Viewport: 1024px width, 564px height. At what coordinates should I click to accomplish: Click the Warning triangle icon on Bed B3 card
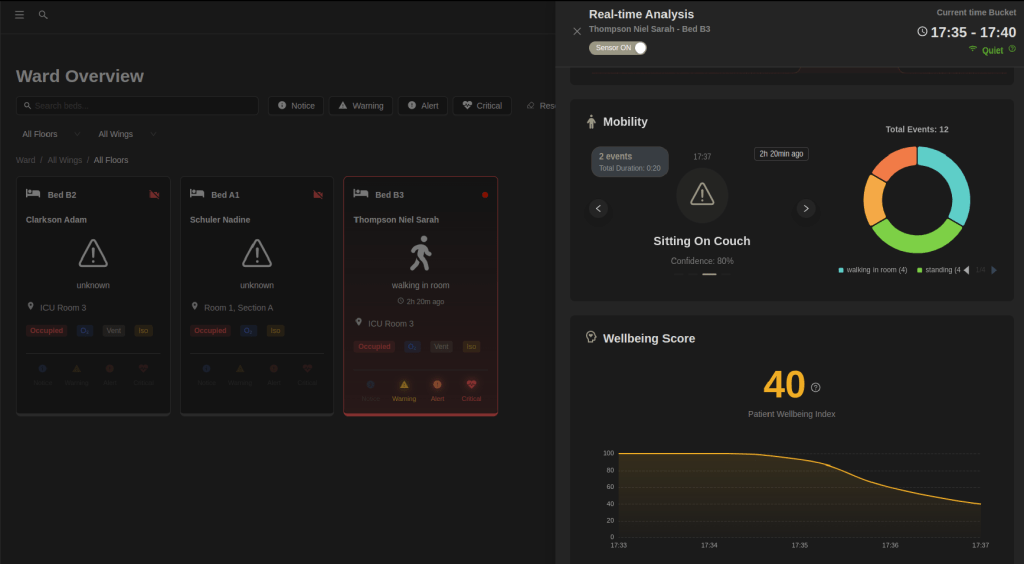tap(404, 385)
